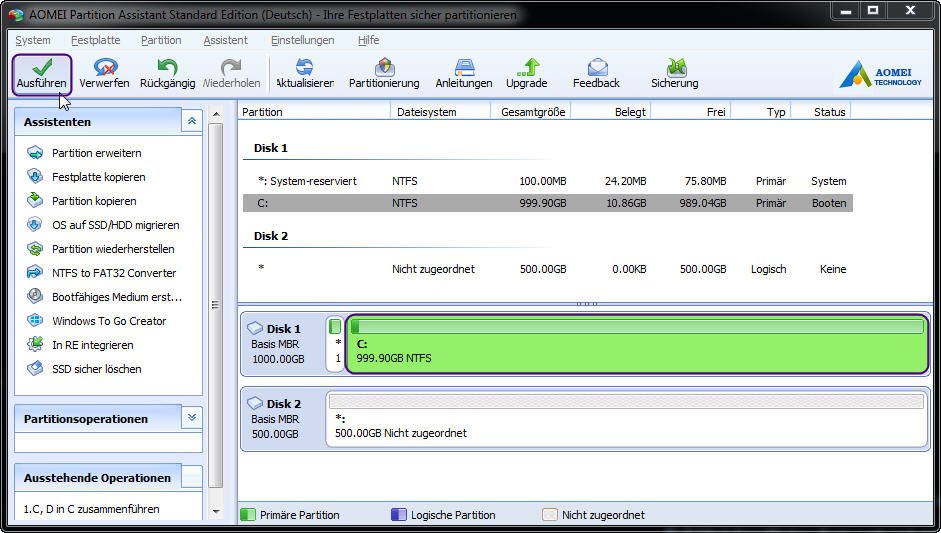Click the Logische Partition blue legend swatch

[398, 515]
